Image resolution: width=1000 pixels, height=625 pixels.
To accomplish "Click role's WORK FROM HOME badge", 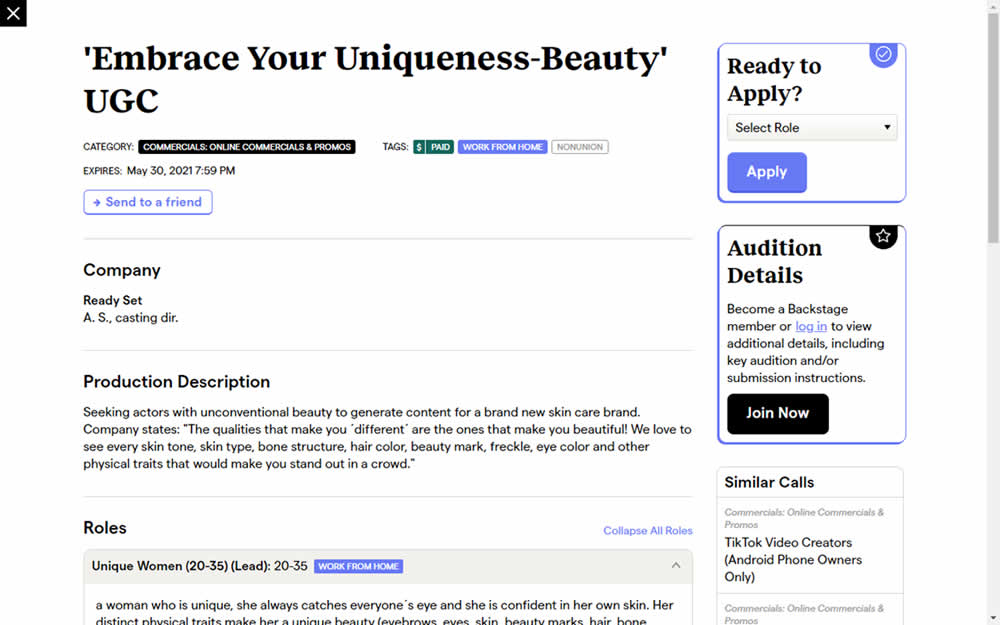I will click(358, 566).
